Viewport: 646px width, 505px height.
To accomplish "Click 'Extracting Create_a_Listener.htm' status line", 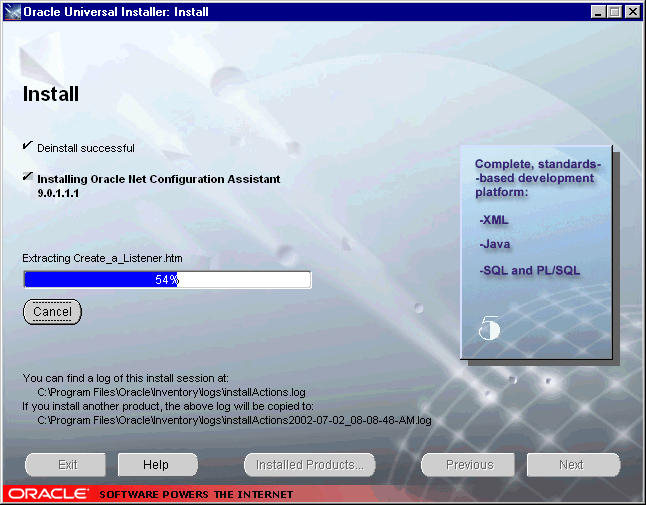I will pos(102,258).
